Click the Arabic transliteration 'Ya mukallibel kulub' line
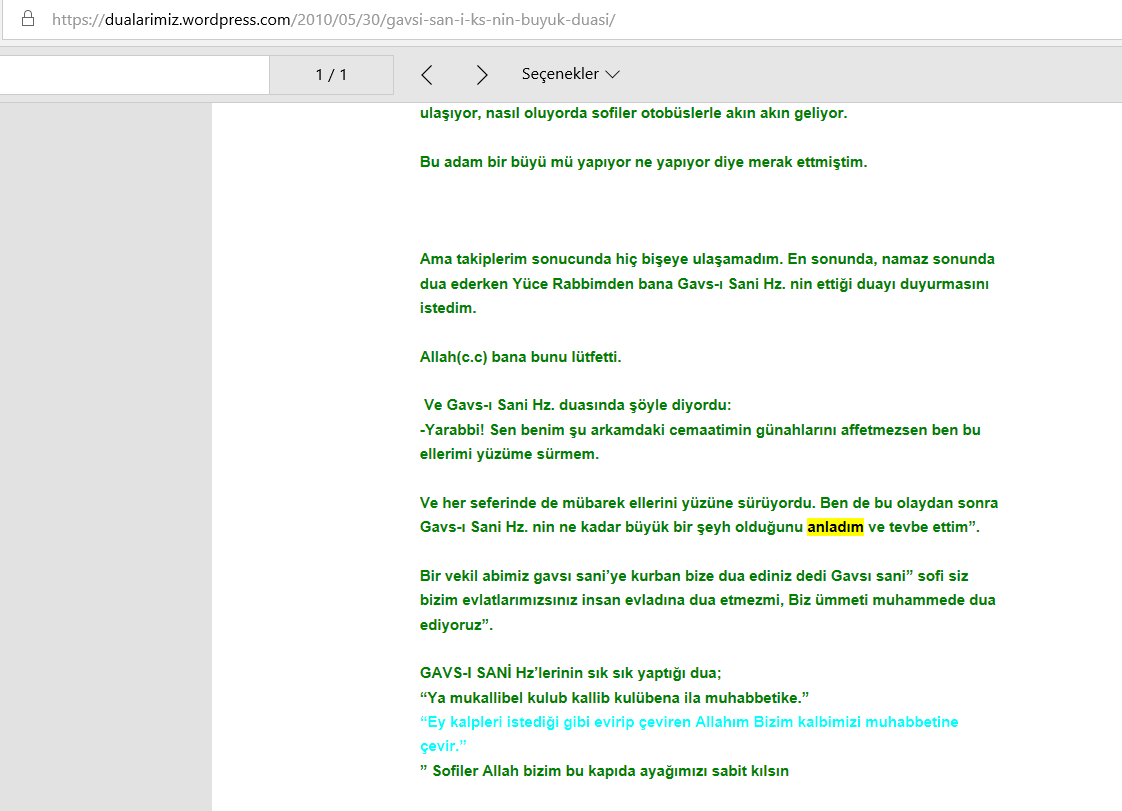 click(x=615, y=697)
